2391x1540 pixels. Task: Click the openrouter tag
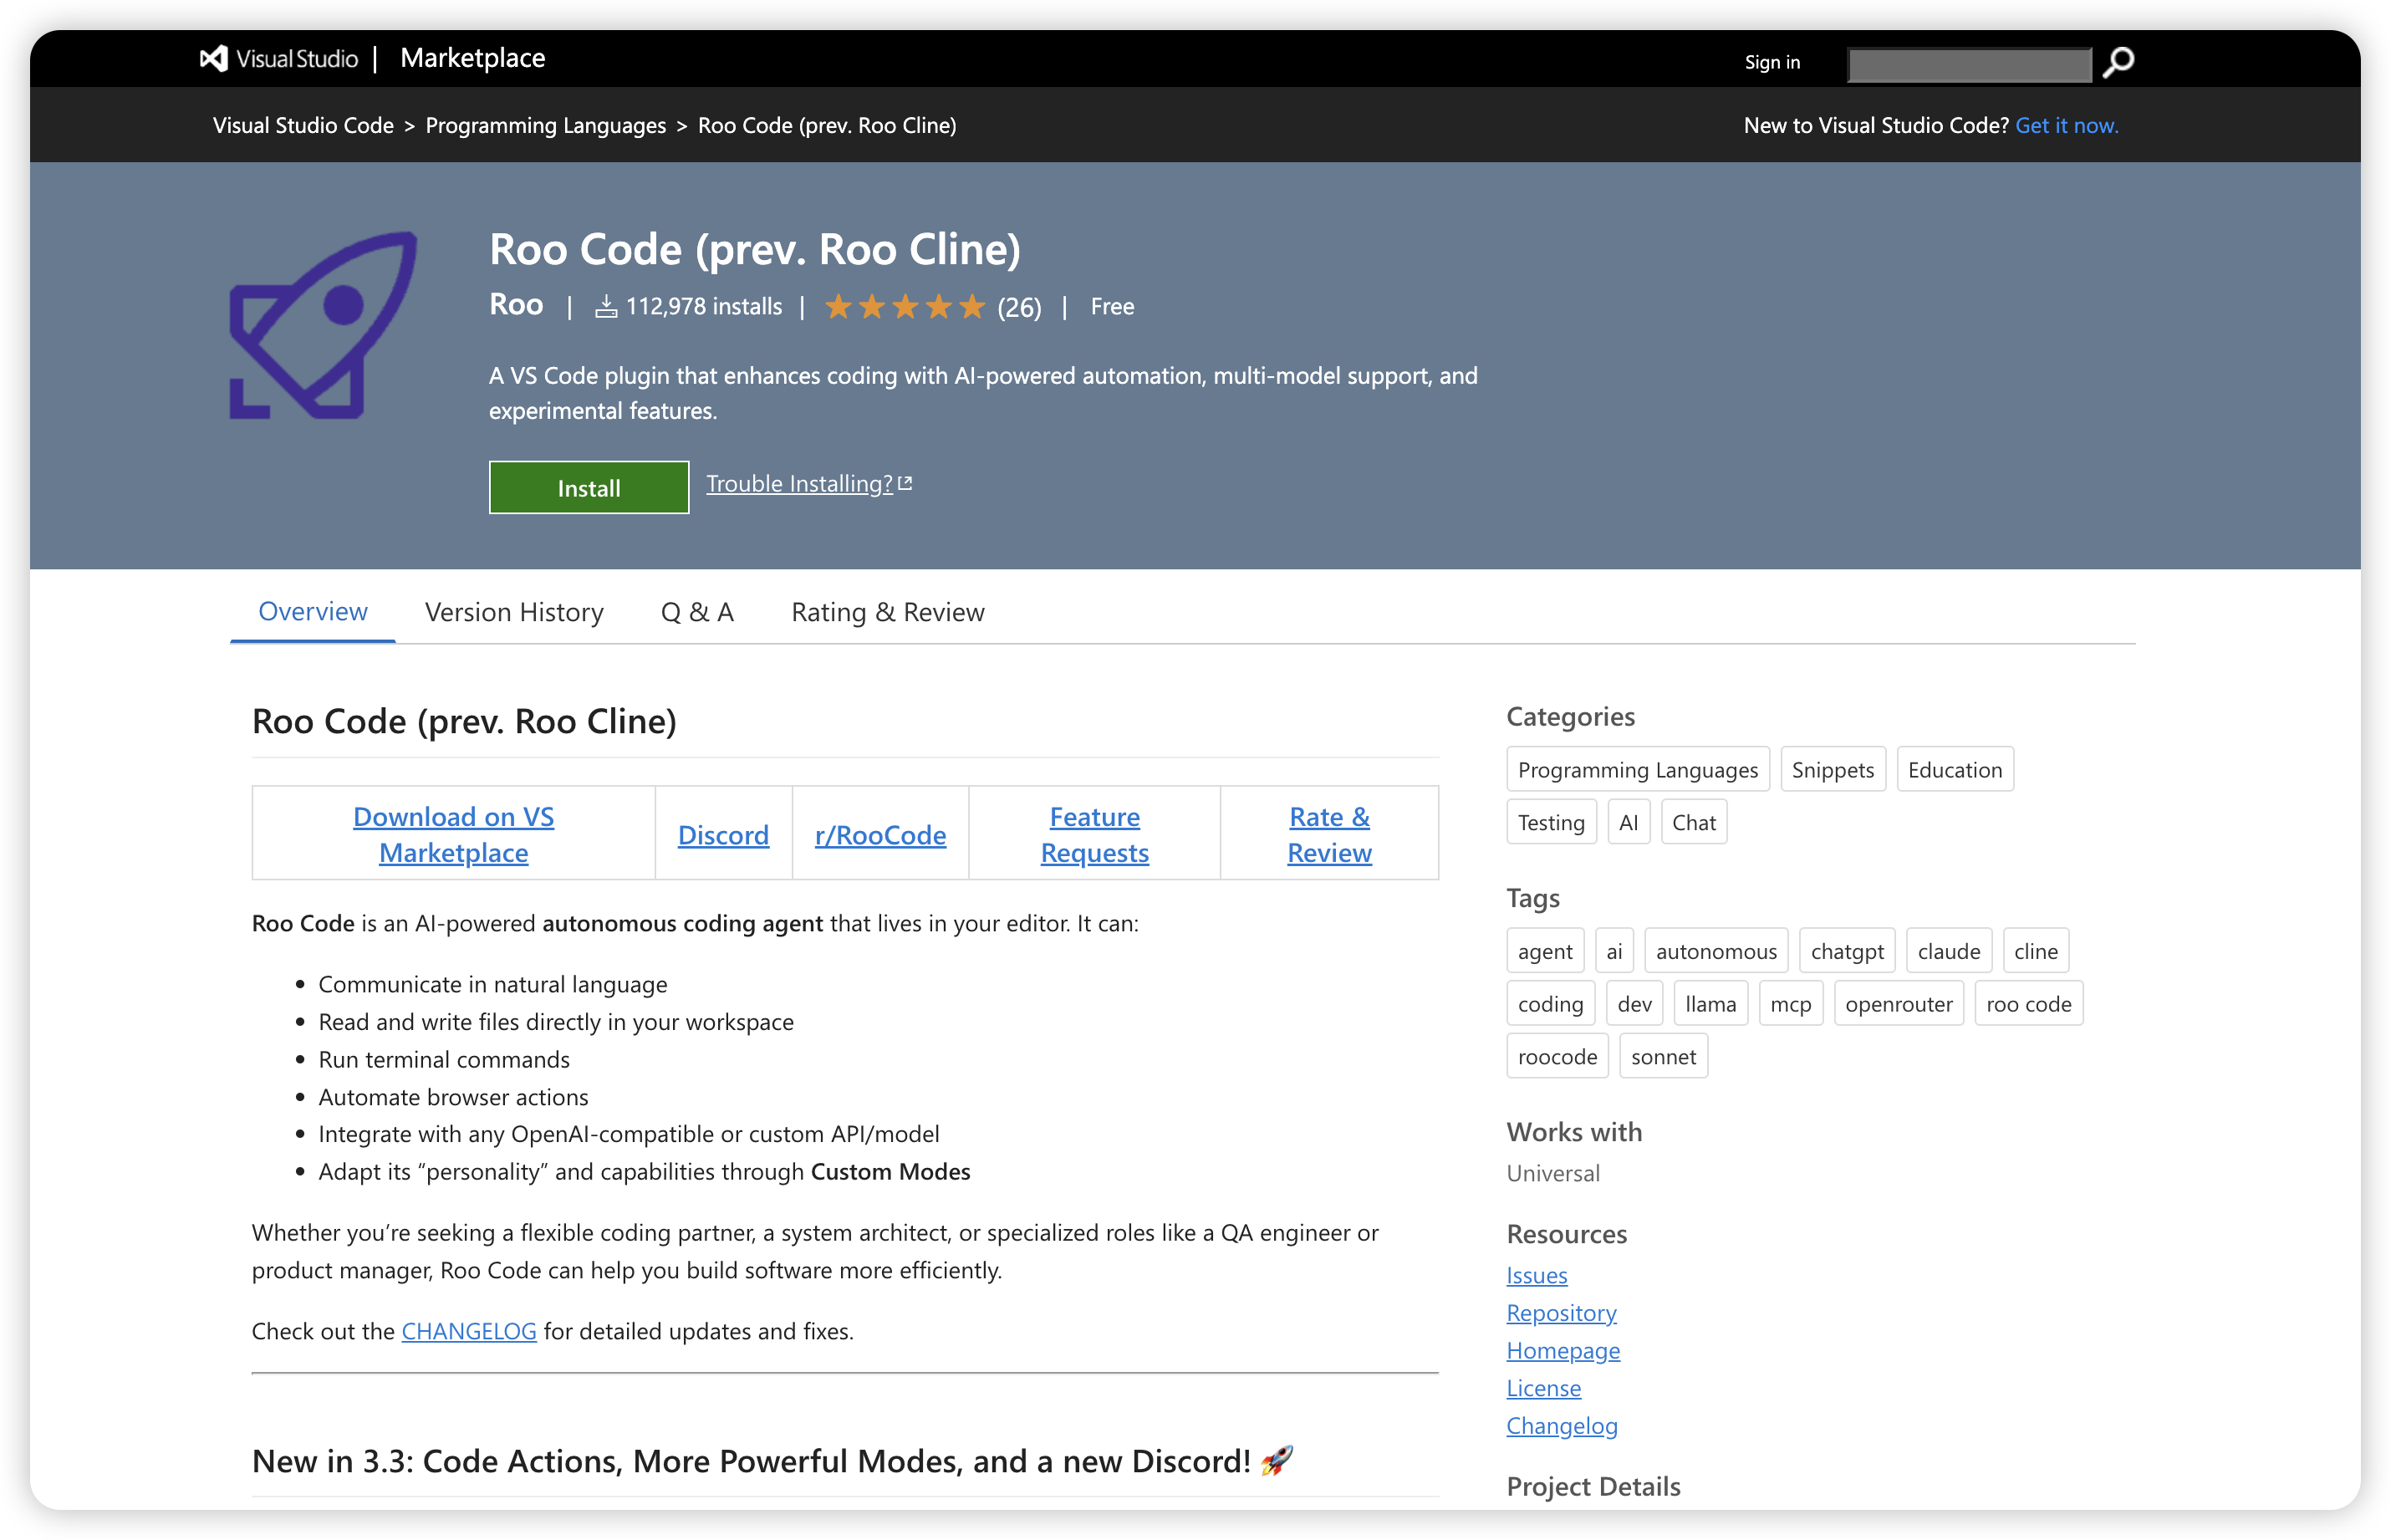pos(1899,1003)
